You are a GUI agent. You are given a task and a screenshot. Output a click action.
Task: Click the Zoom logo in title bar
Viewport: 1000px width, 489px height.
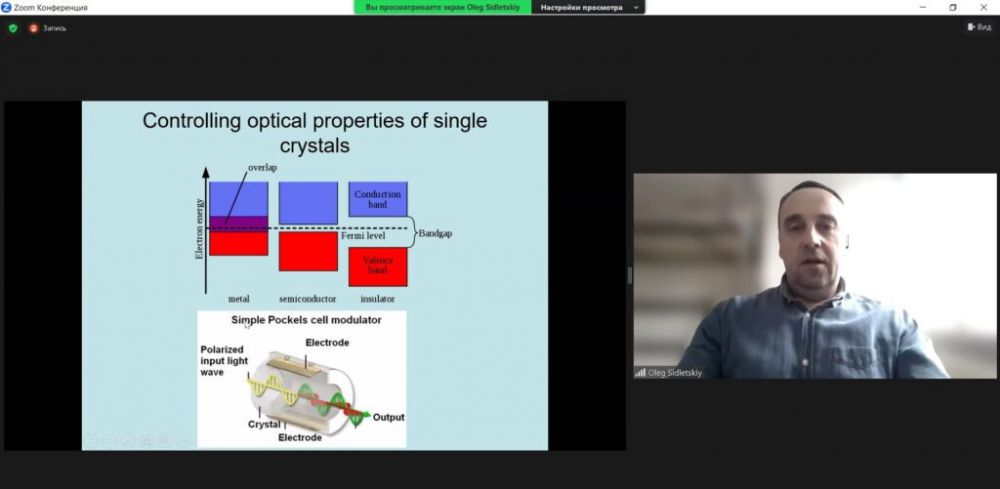tap(6, 7)
